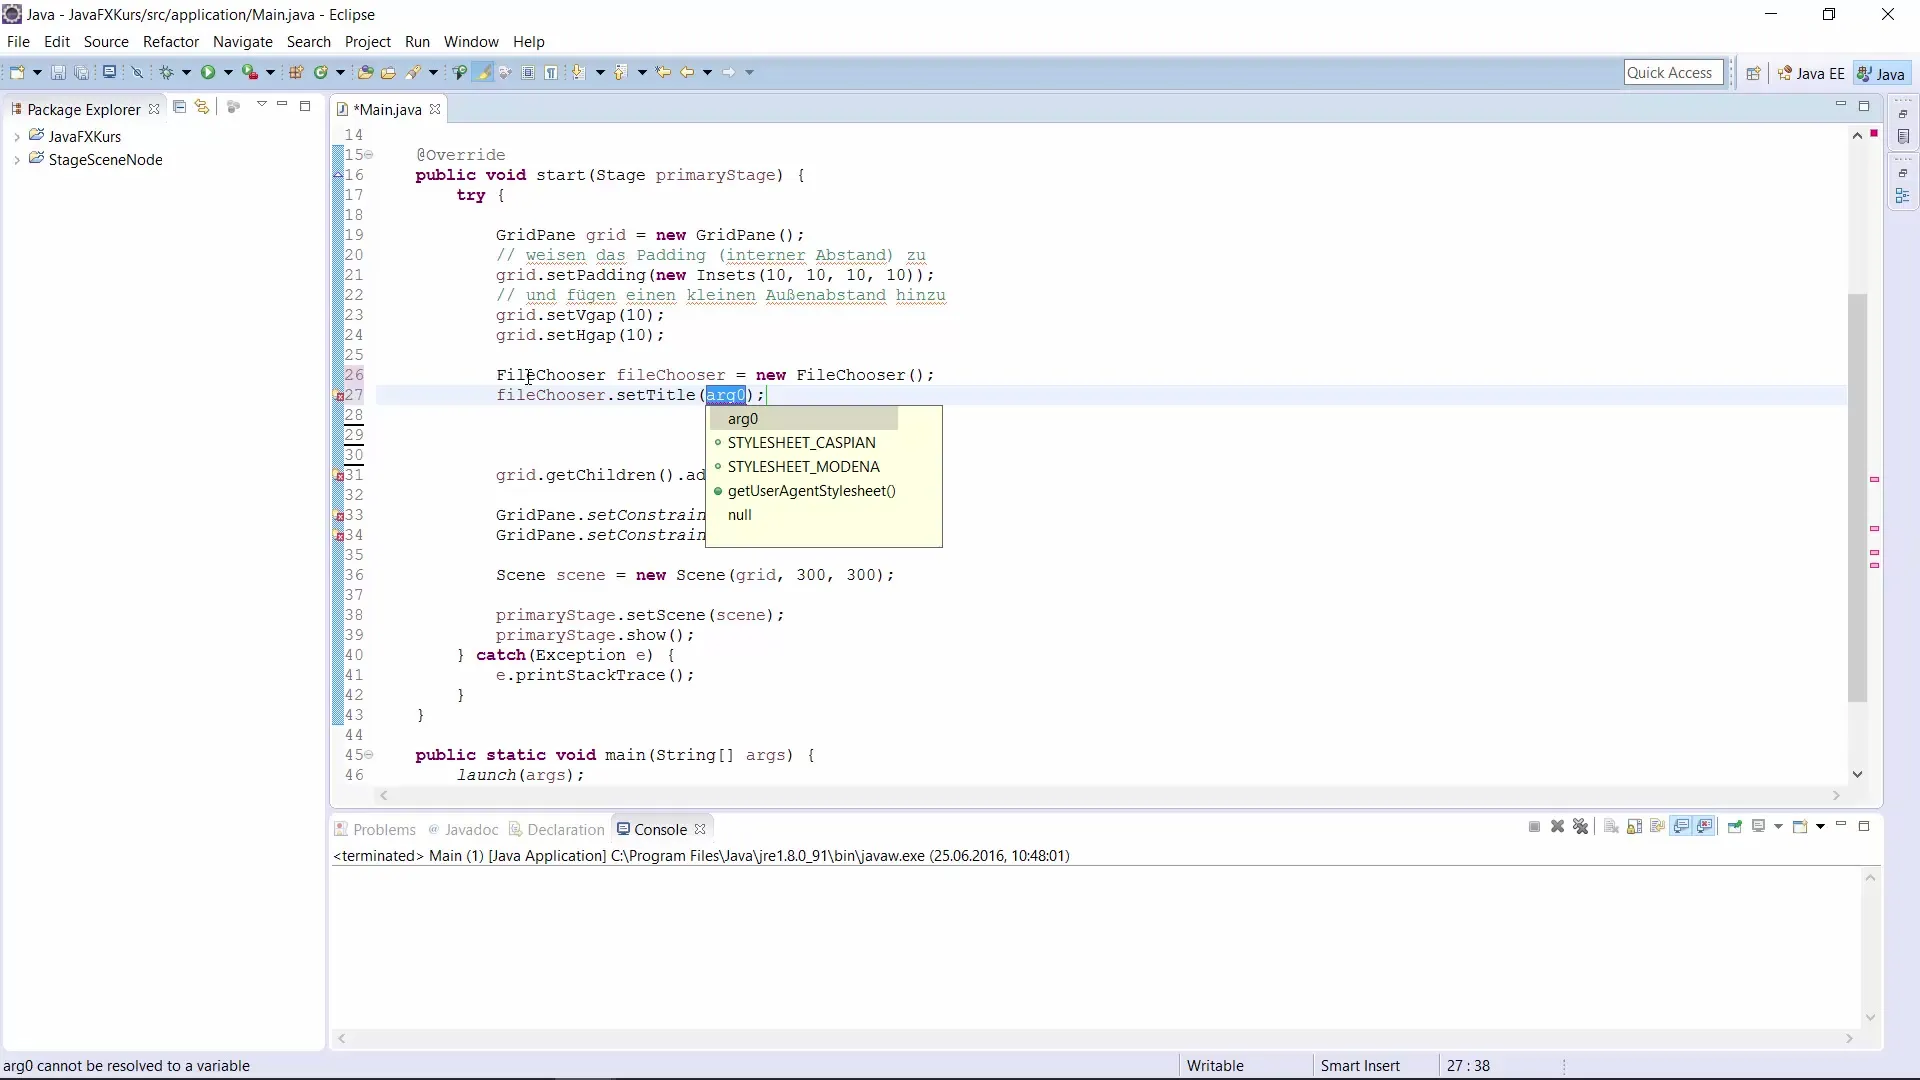Open the Refactor menu

tap(171, 42)
